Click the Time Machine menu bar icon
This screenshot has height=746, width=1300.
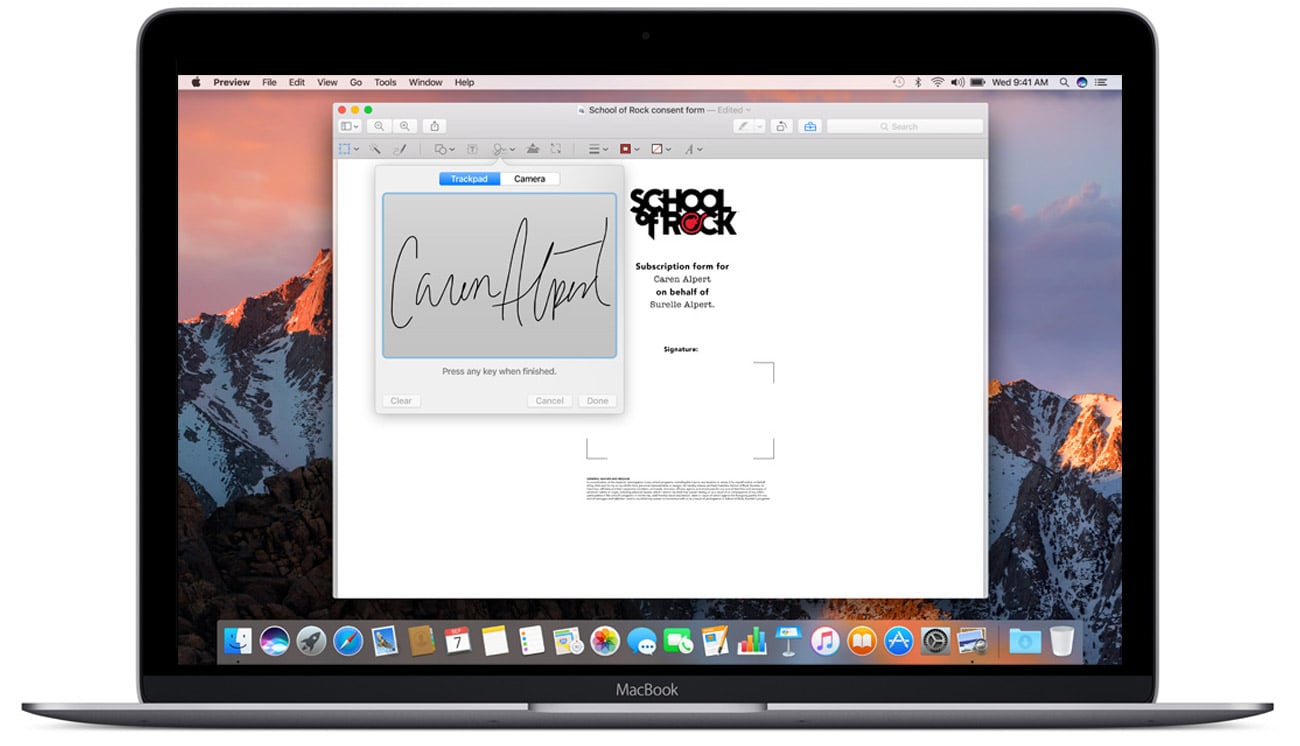tap(899, 82)
